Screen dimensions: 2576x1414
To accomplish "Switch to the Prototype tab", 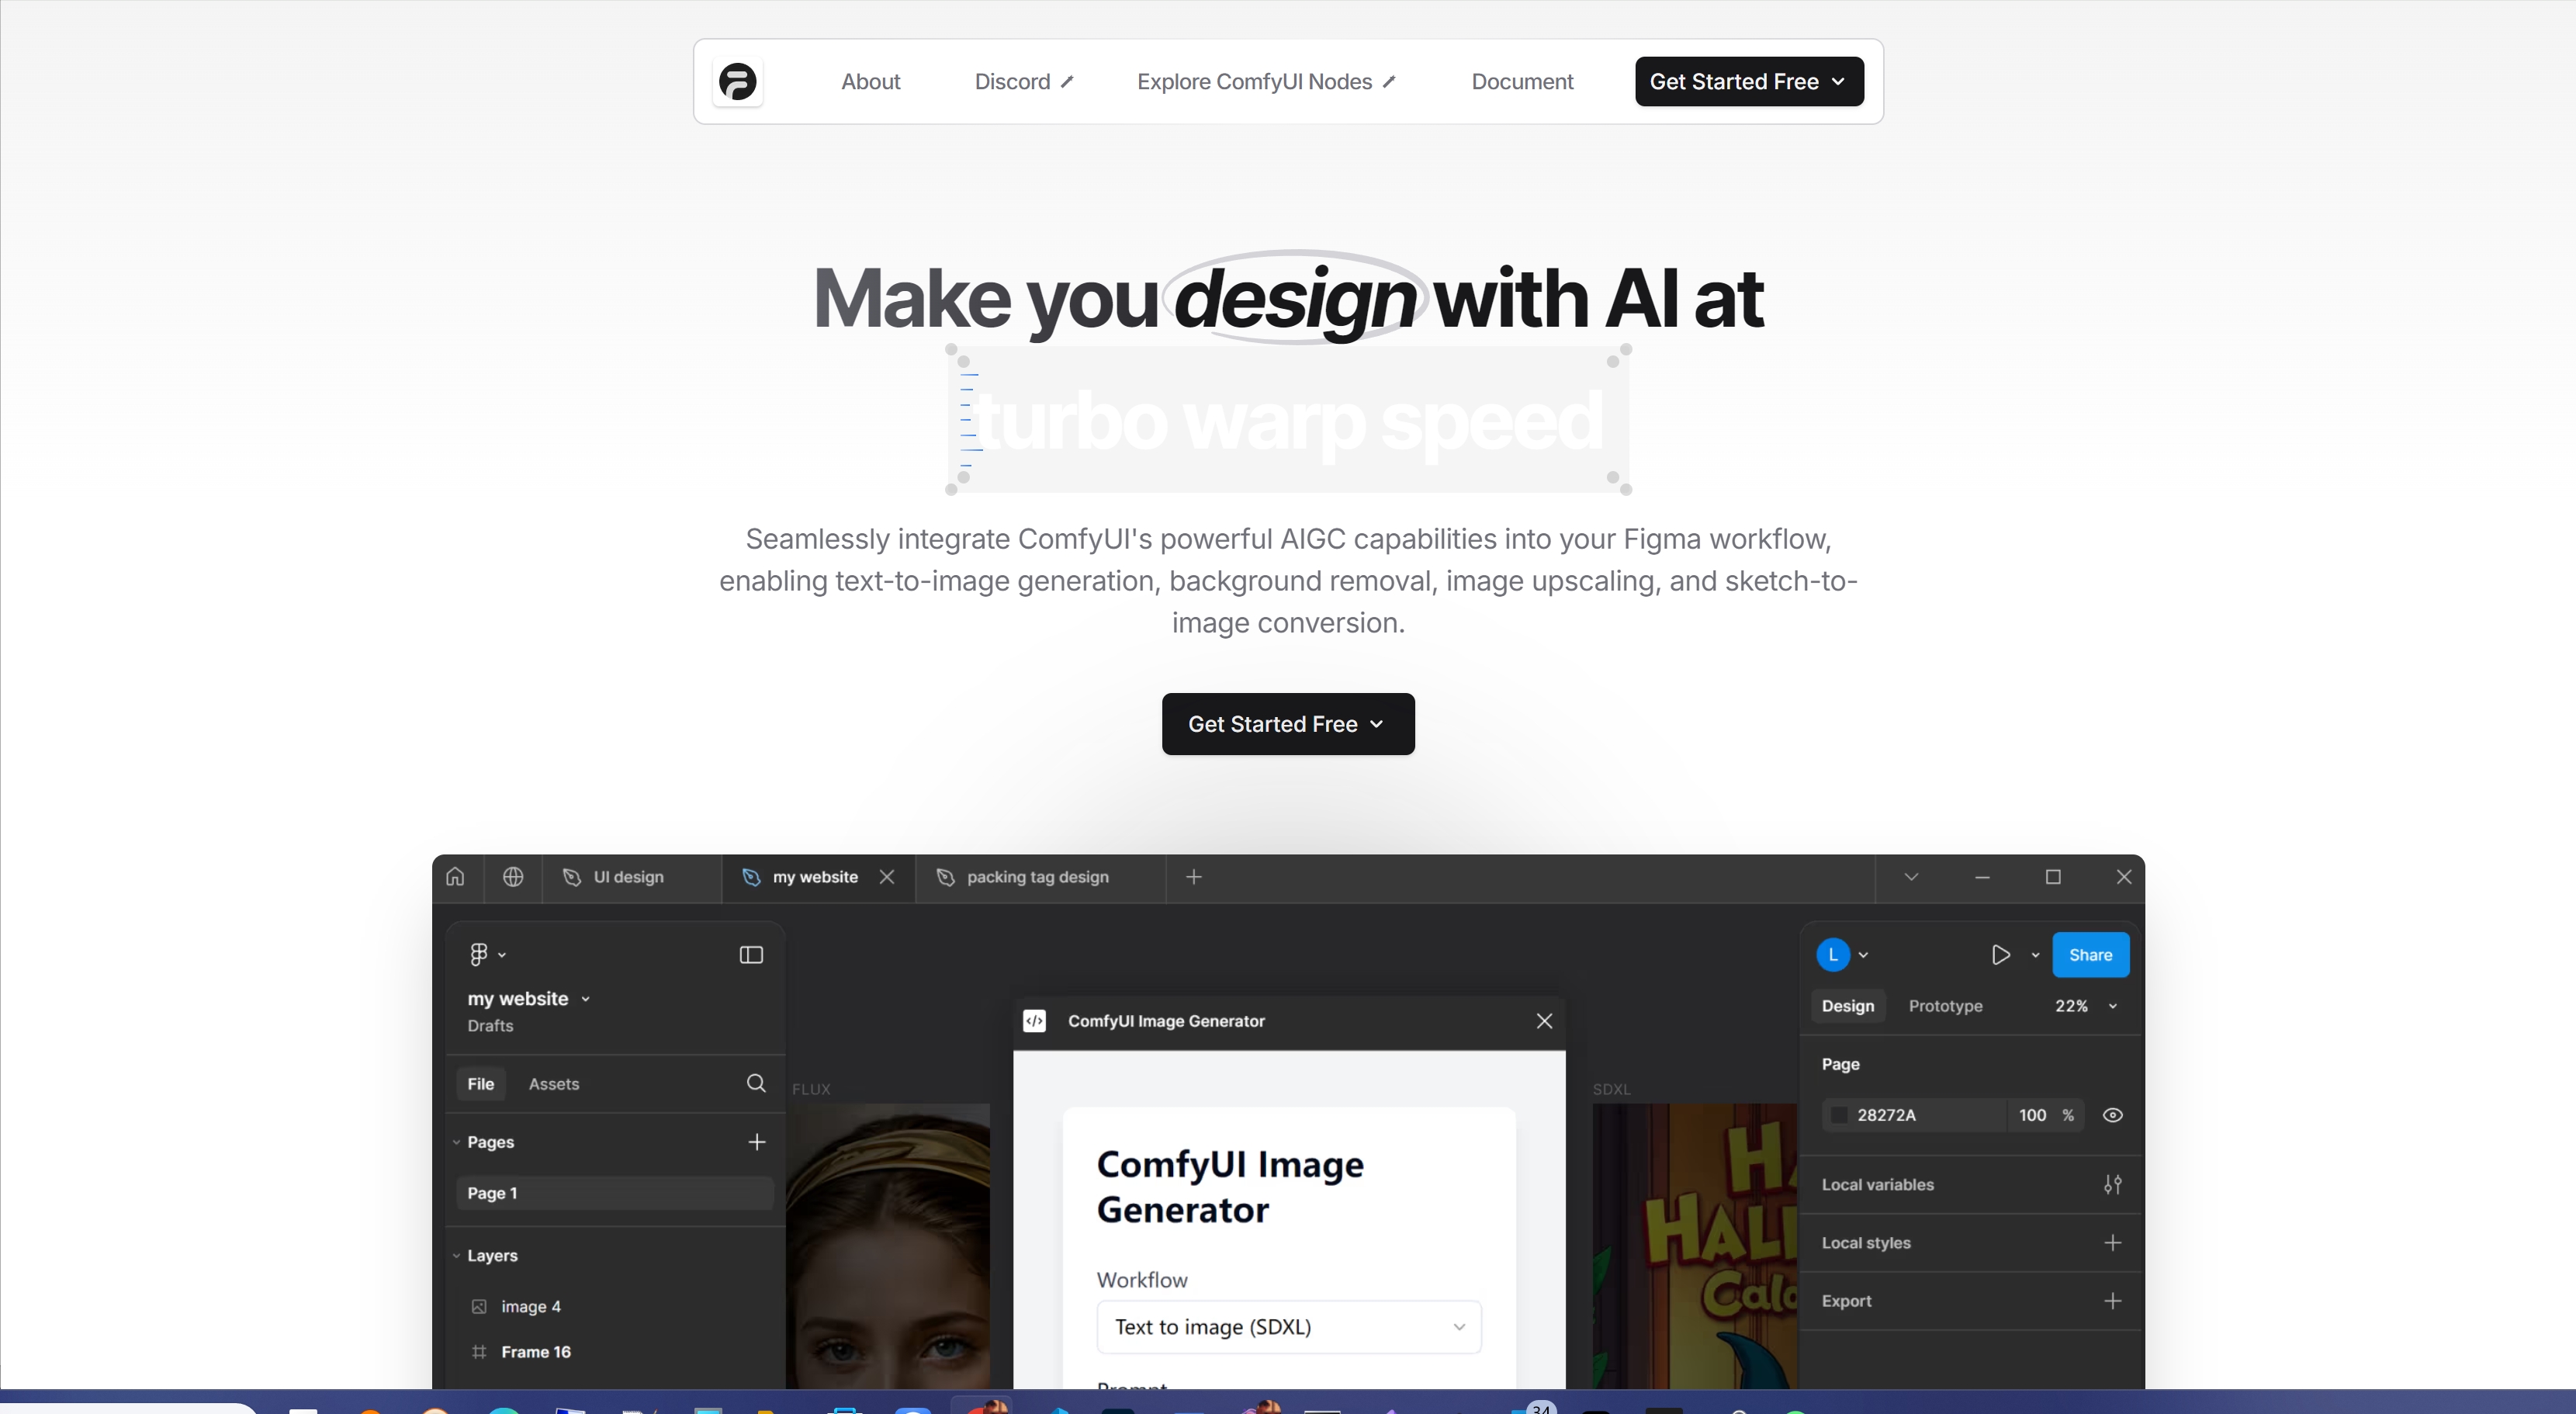I will point(1945,1006).
